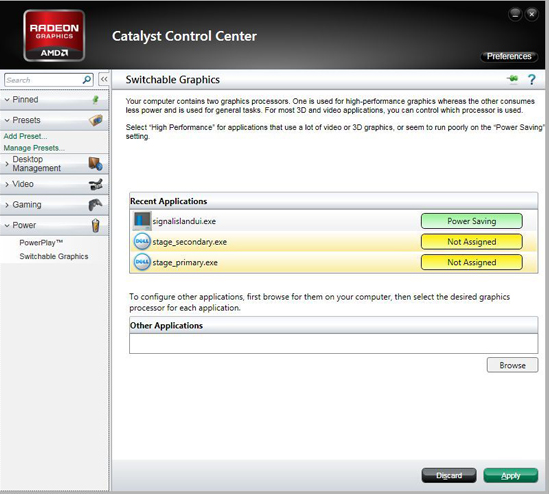Click the Switchable Graphics page title
Screen dimensions: 551x495
pyautogui.click(x=173, y=80)
